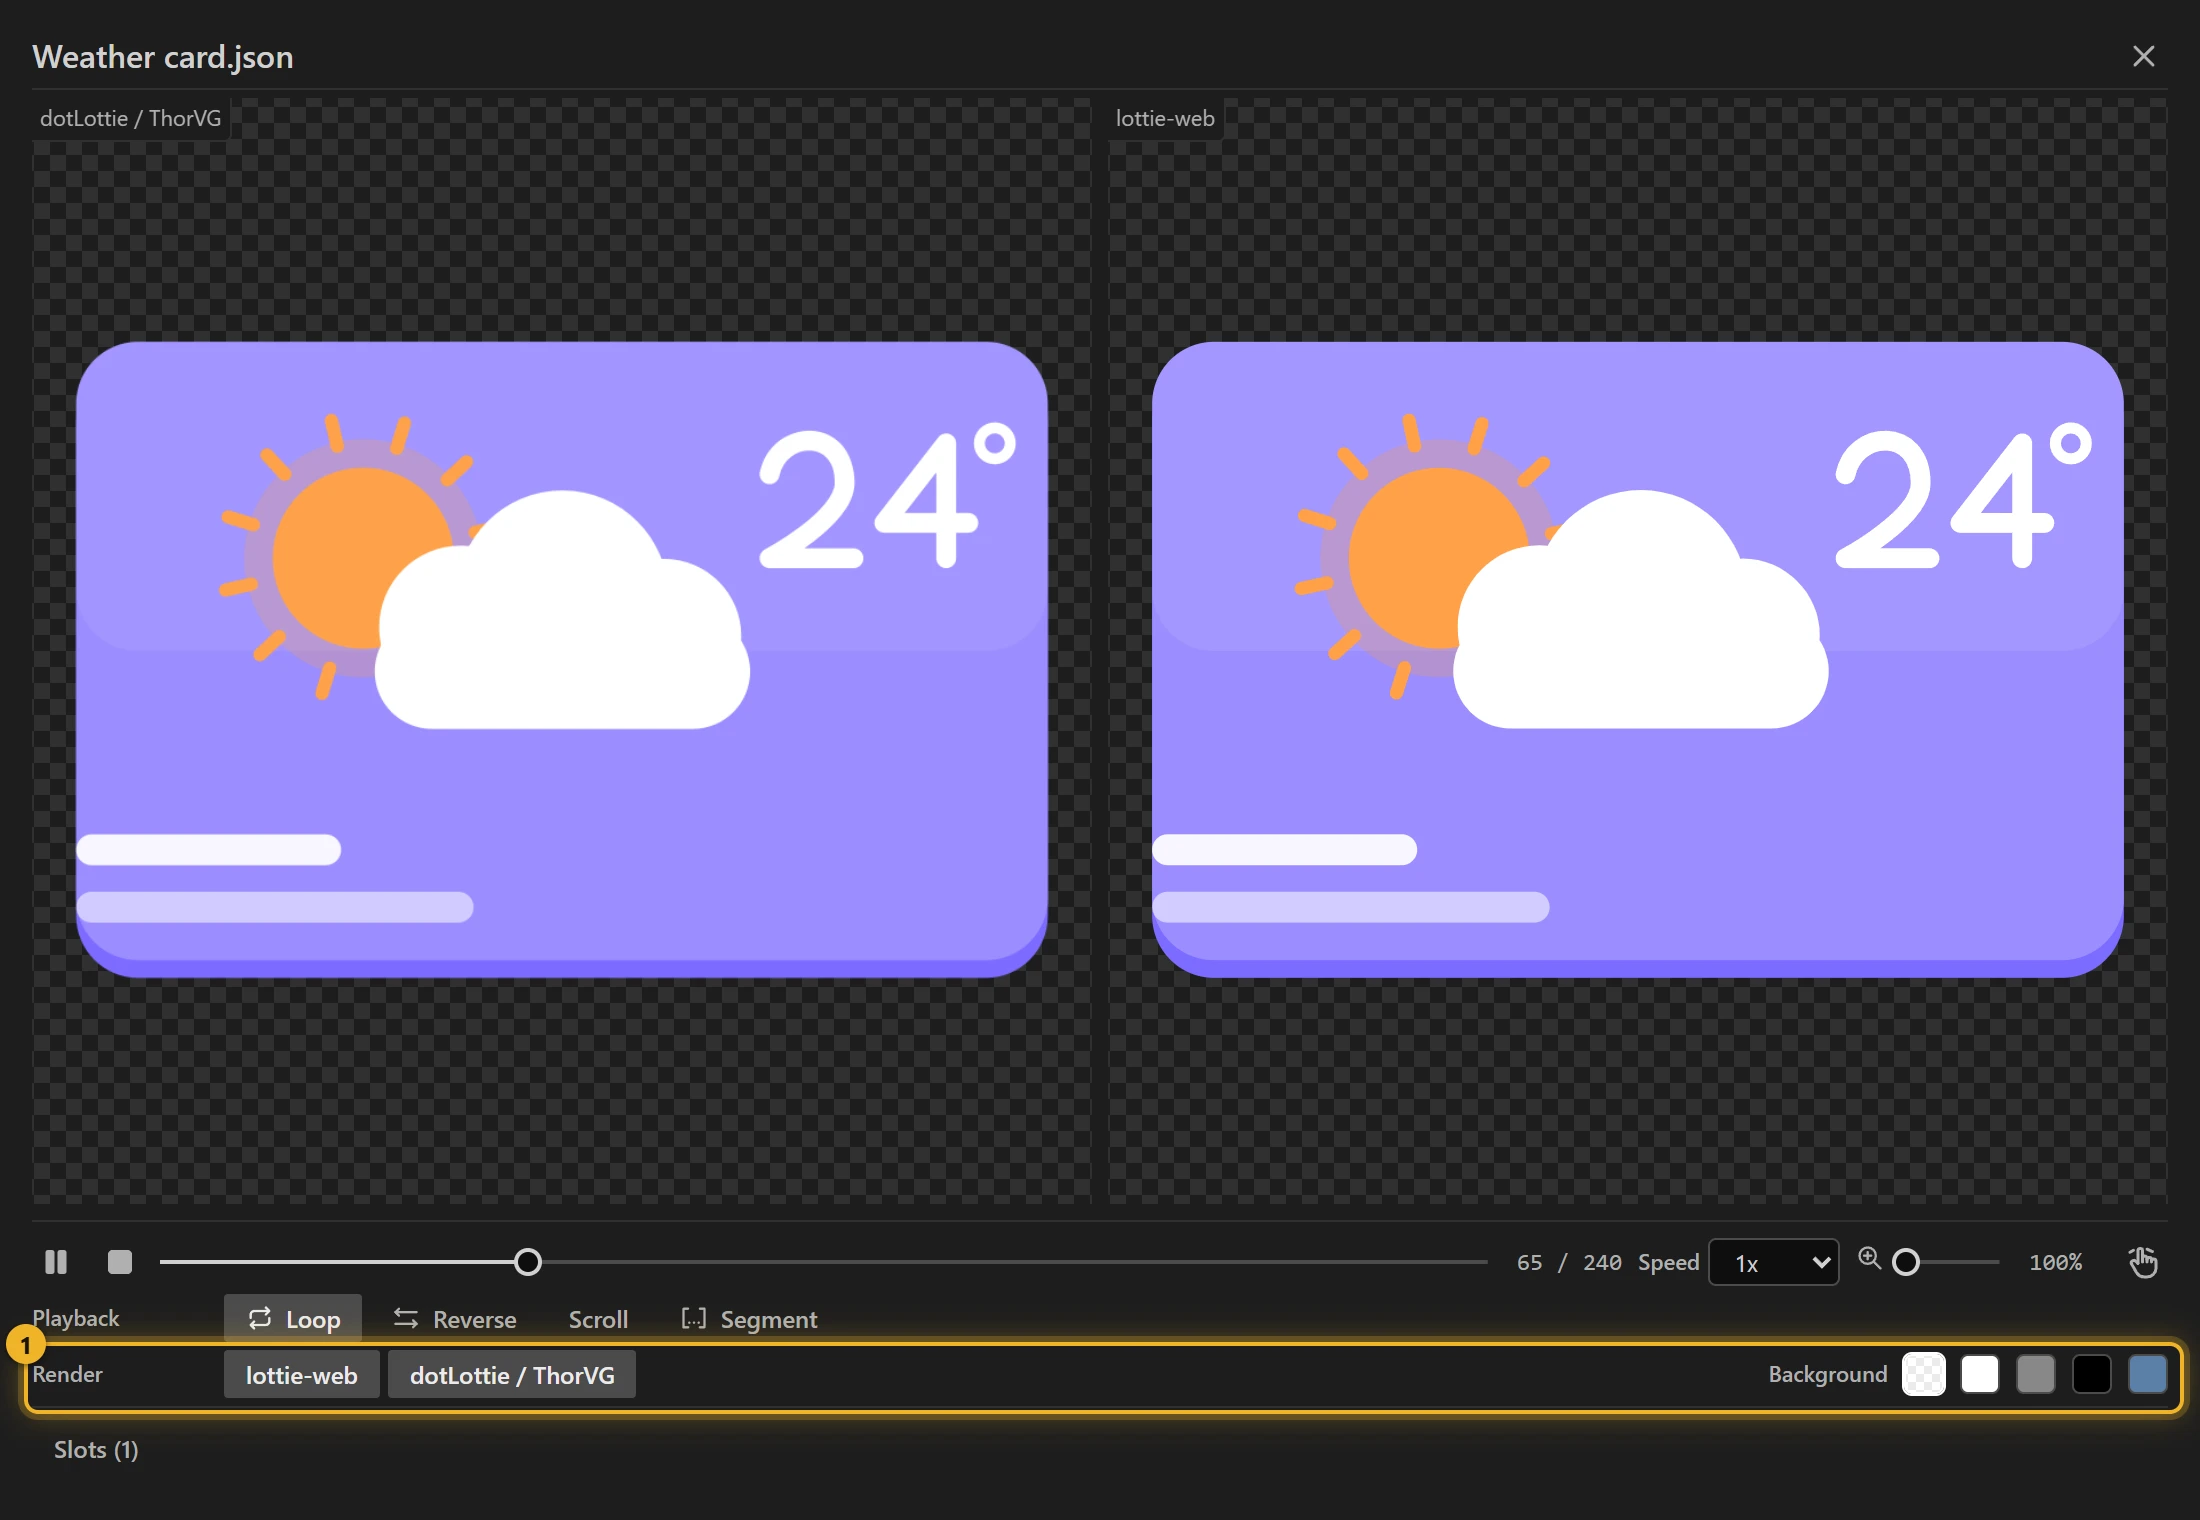Pause the animation playback
This screenshot has height=1520, width=2200.
(56, 1262)
